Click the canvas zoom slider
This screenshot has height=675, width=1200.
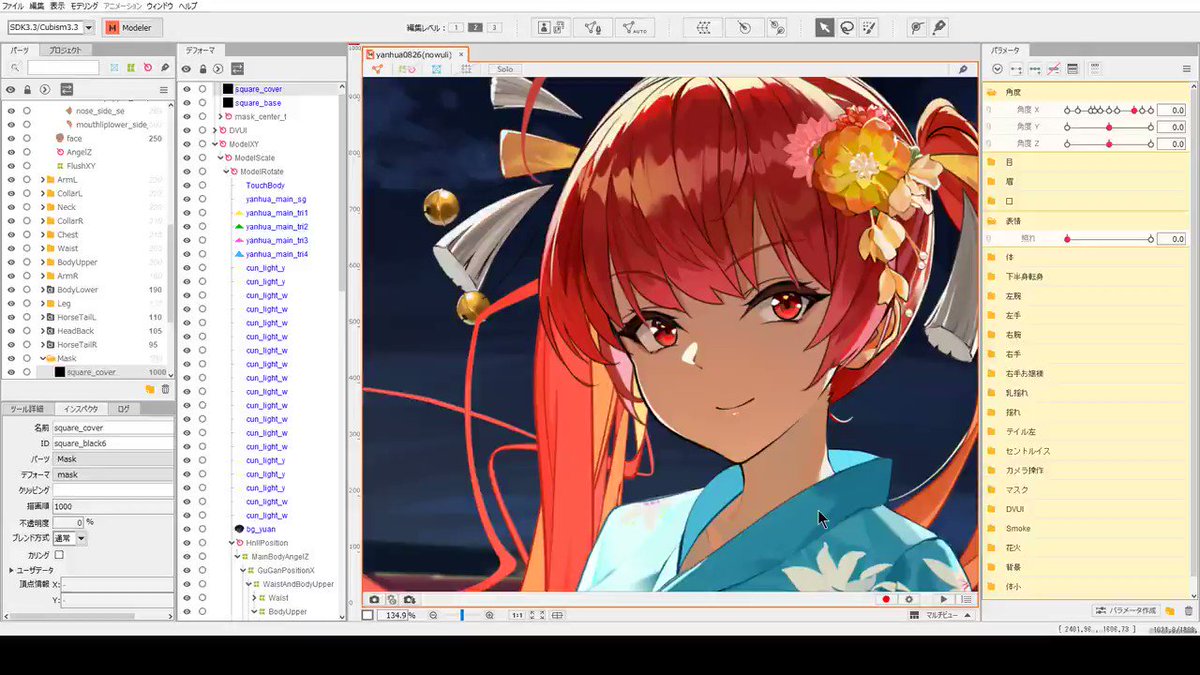point(462,615)
